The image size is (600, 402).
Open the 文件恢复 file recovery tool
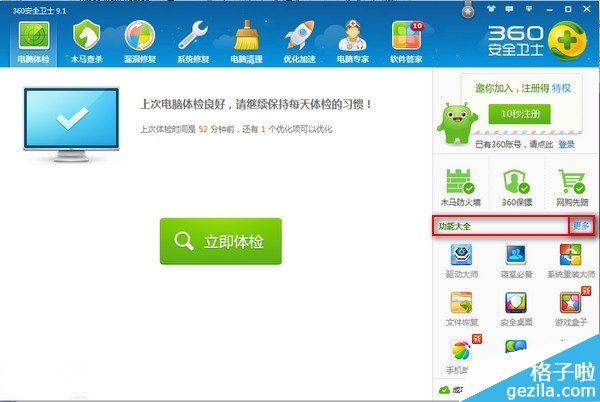point(461,309)
